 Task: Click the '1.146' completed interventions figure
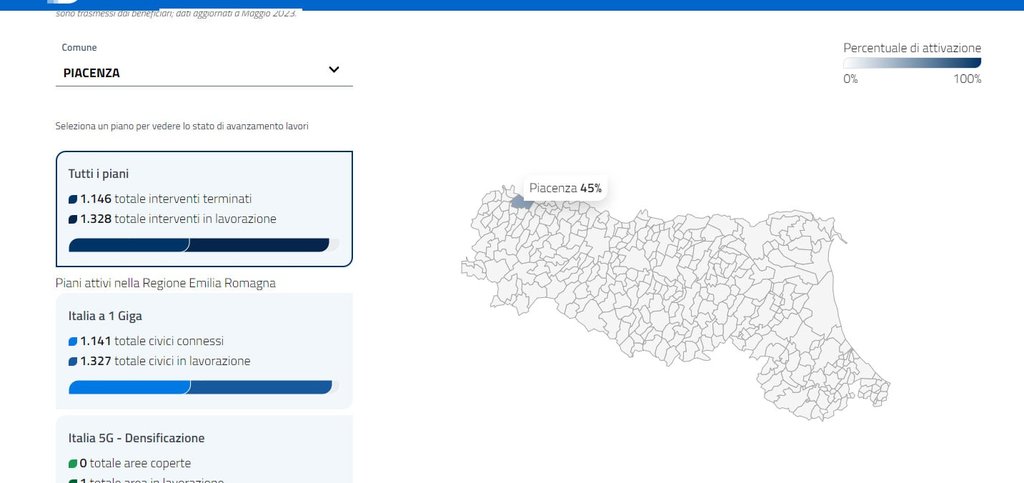click(96, 199)
